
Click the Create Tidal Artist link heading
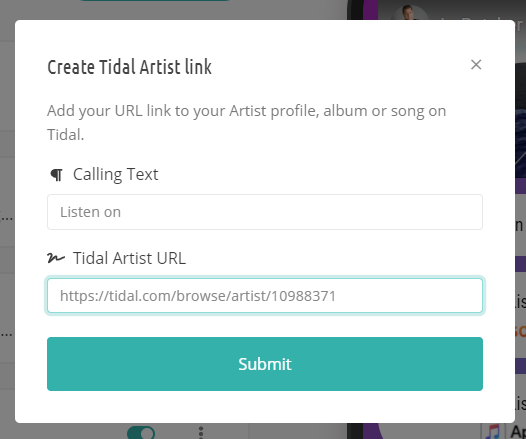[129, 67]
